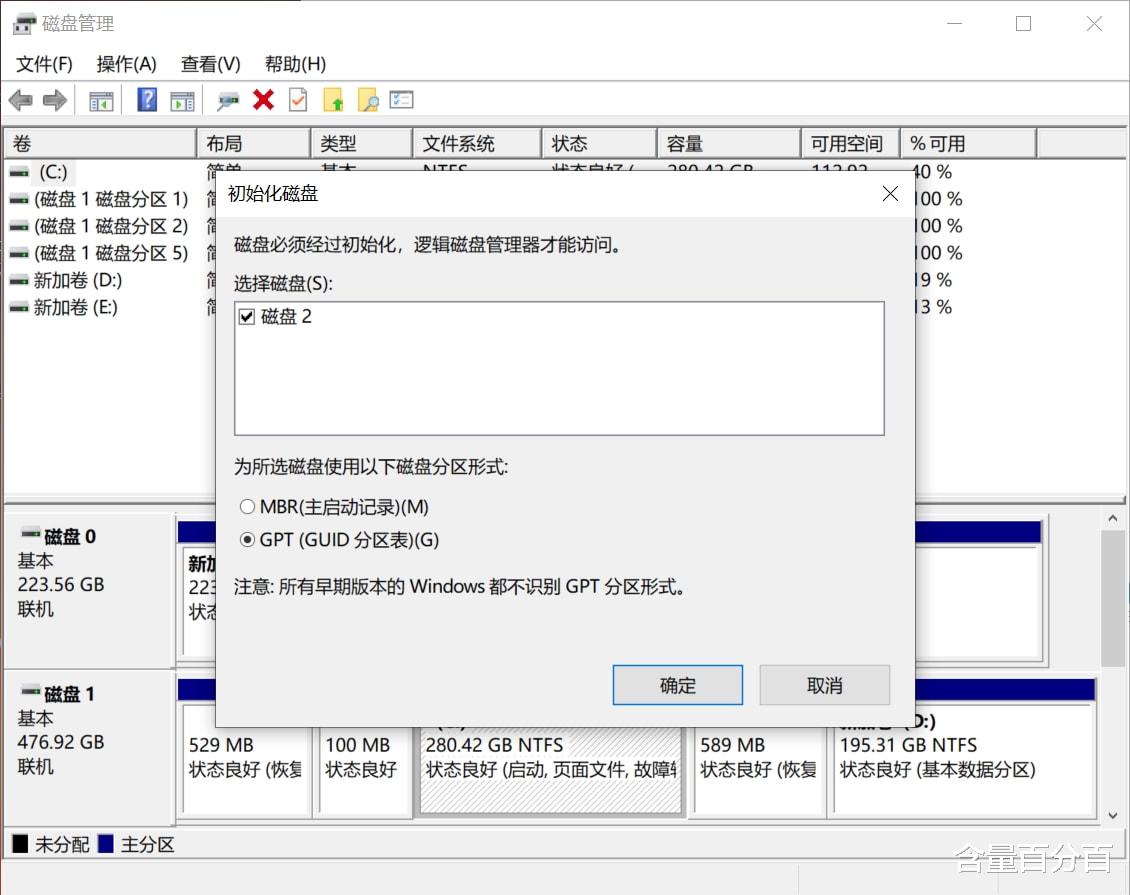
Task: Select the GPT (GUID 分区表) radio button
Action: [x=247, y=540]
